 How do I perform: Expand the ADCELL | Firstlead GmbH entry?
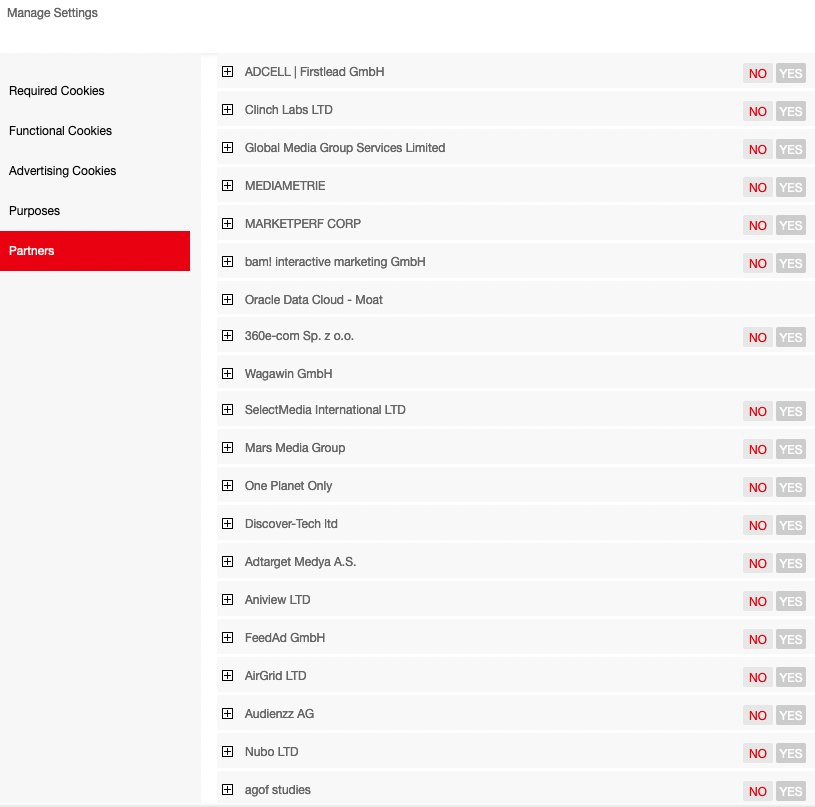227,72
